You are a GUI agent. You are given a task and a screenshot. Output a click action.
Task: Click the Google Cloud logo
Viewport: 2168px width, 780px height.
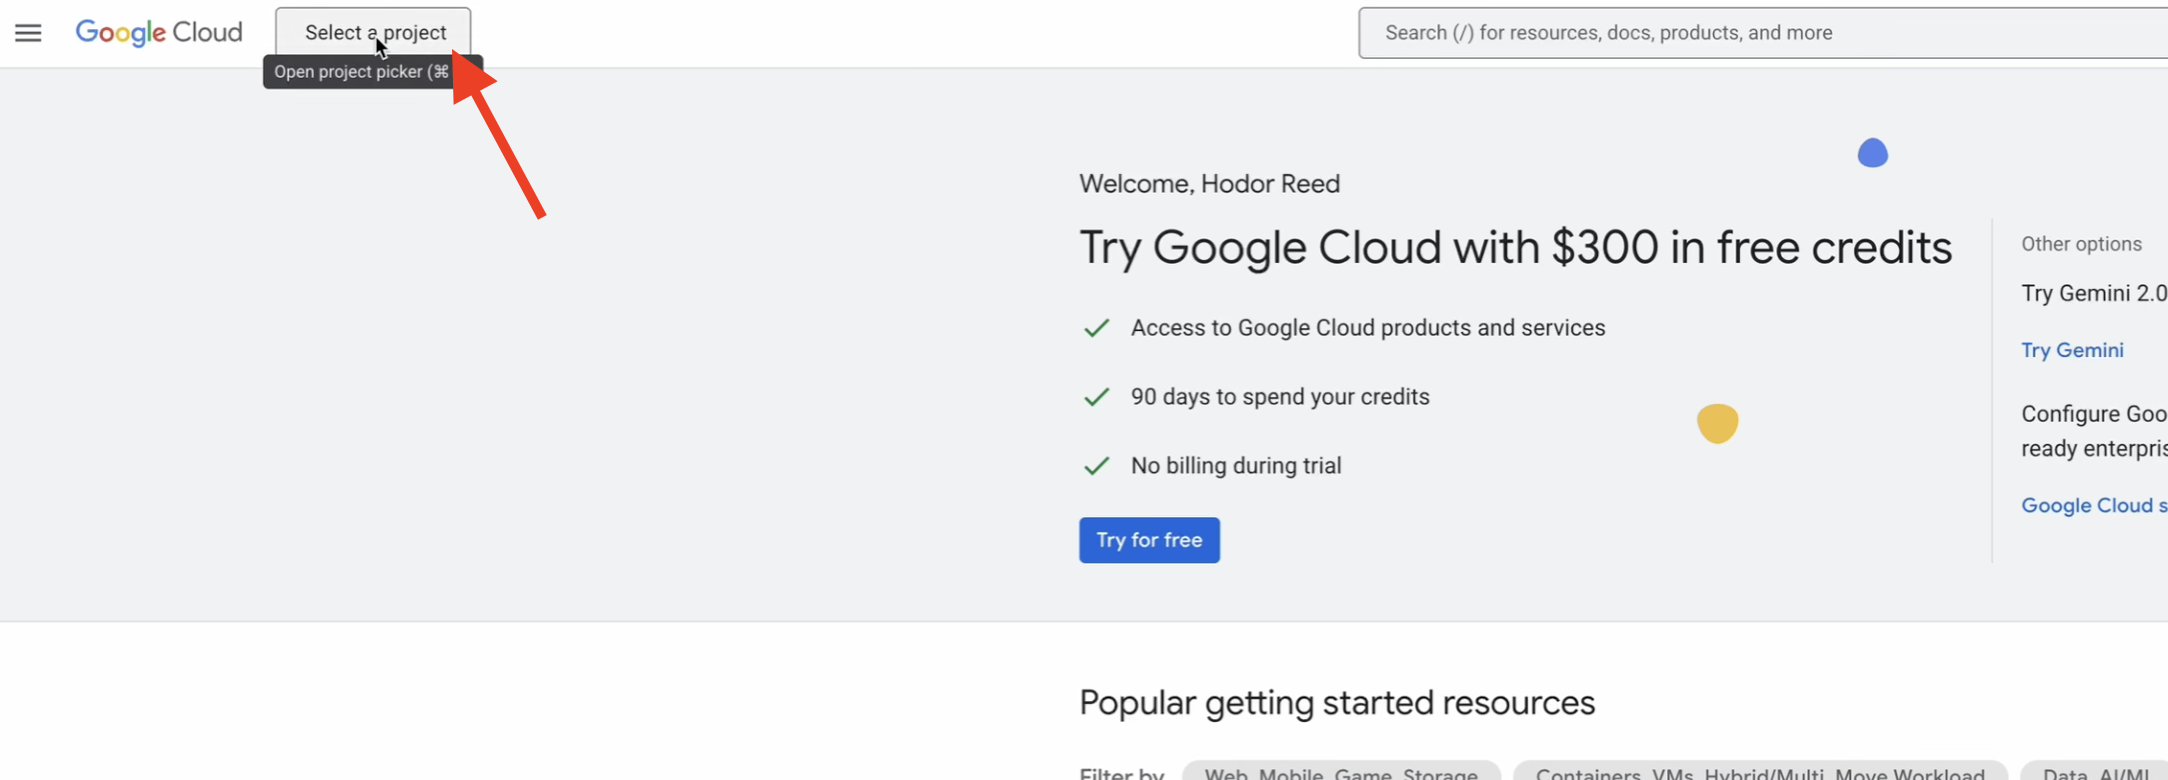coord(159,33)
